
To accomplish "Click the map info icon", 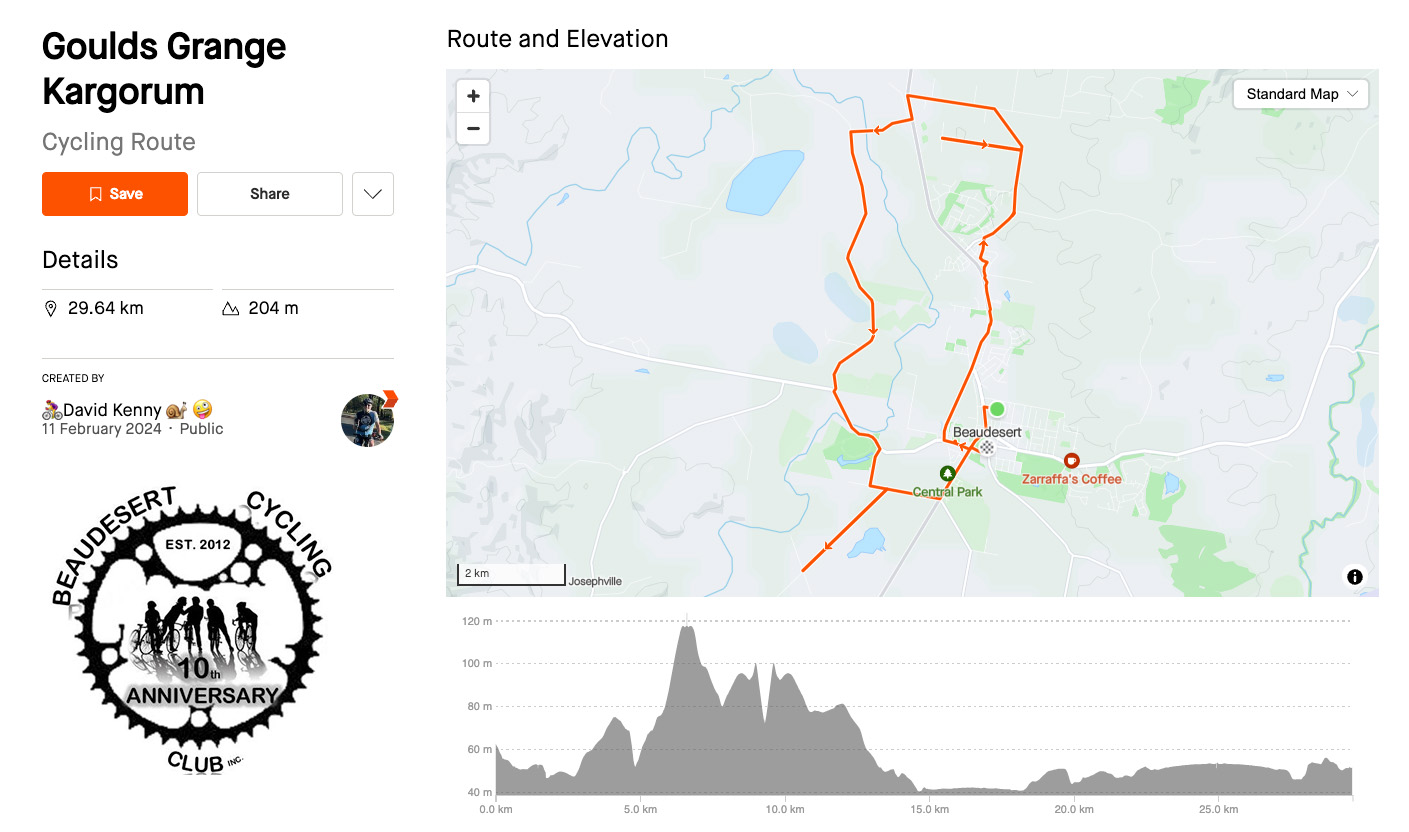I will [x=1355, y=576].
